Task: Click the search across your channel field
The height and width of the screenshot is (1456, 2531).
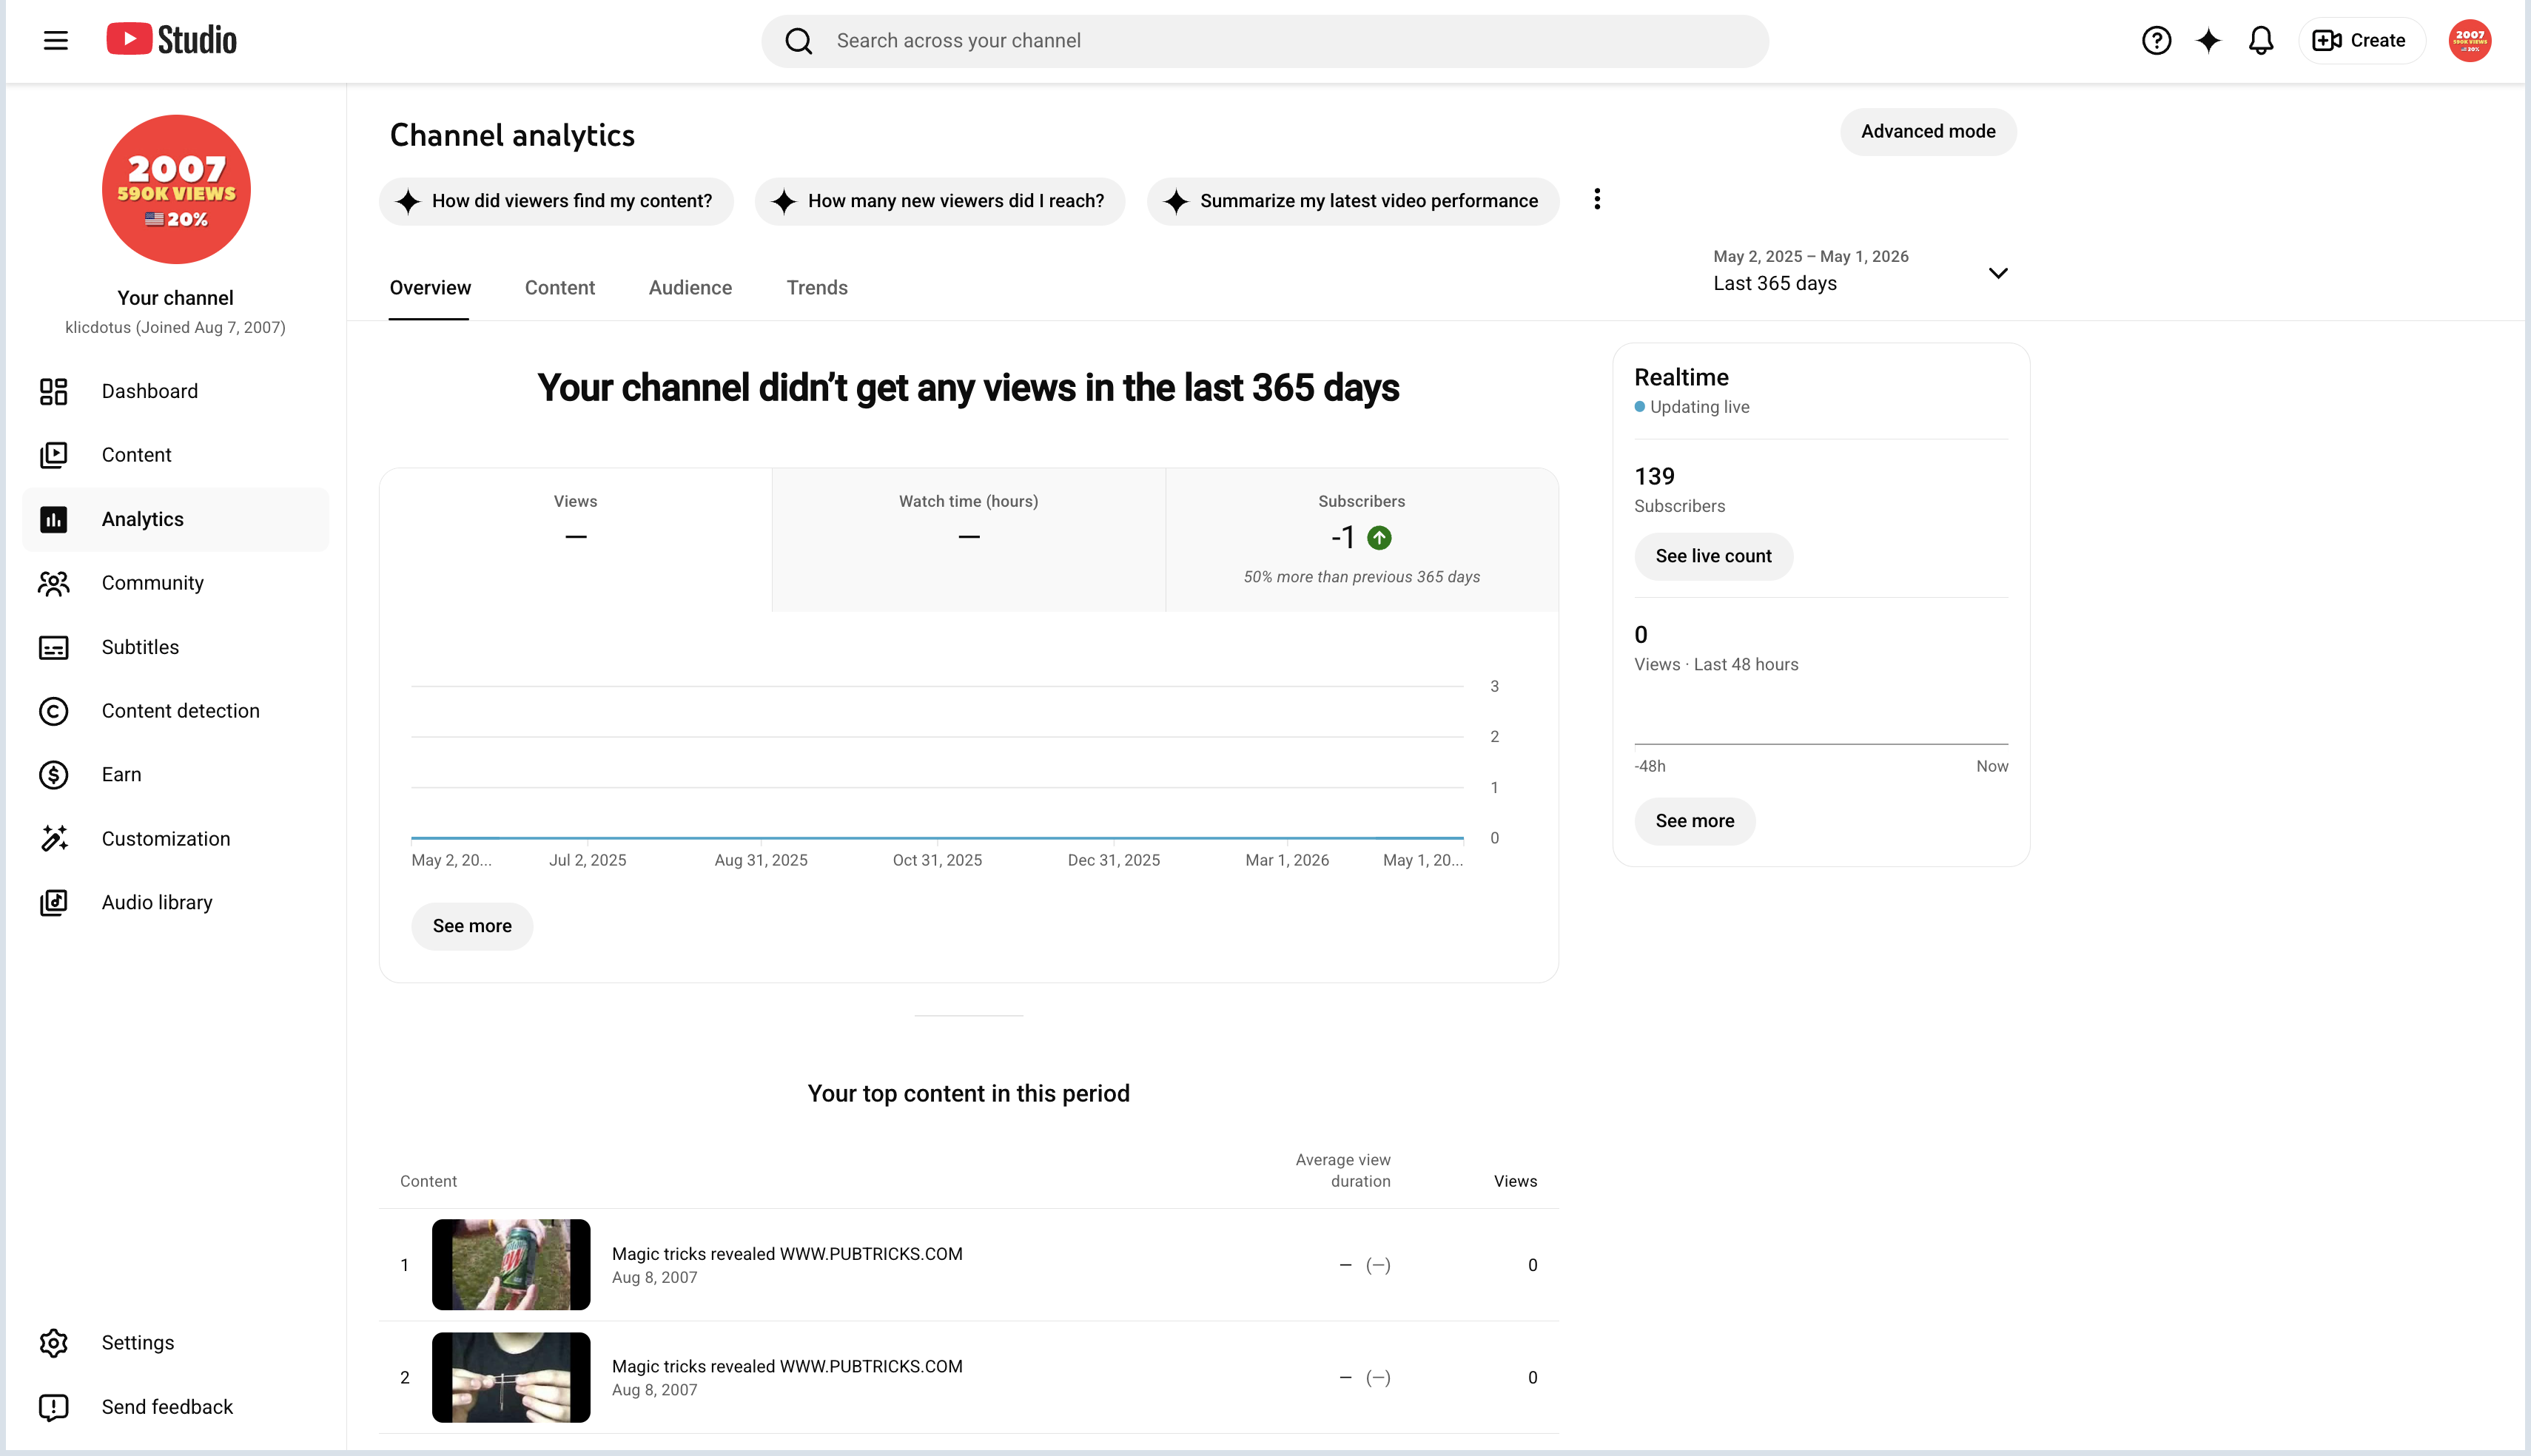Action: (1265, 41)
